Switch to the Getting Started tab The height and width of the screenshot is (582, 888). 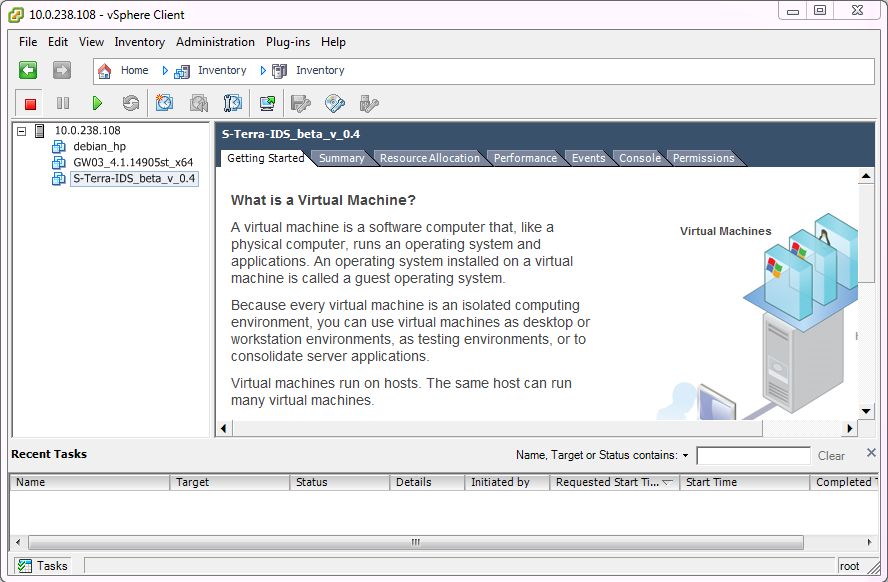tap(265, 158)
